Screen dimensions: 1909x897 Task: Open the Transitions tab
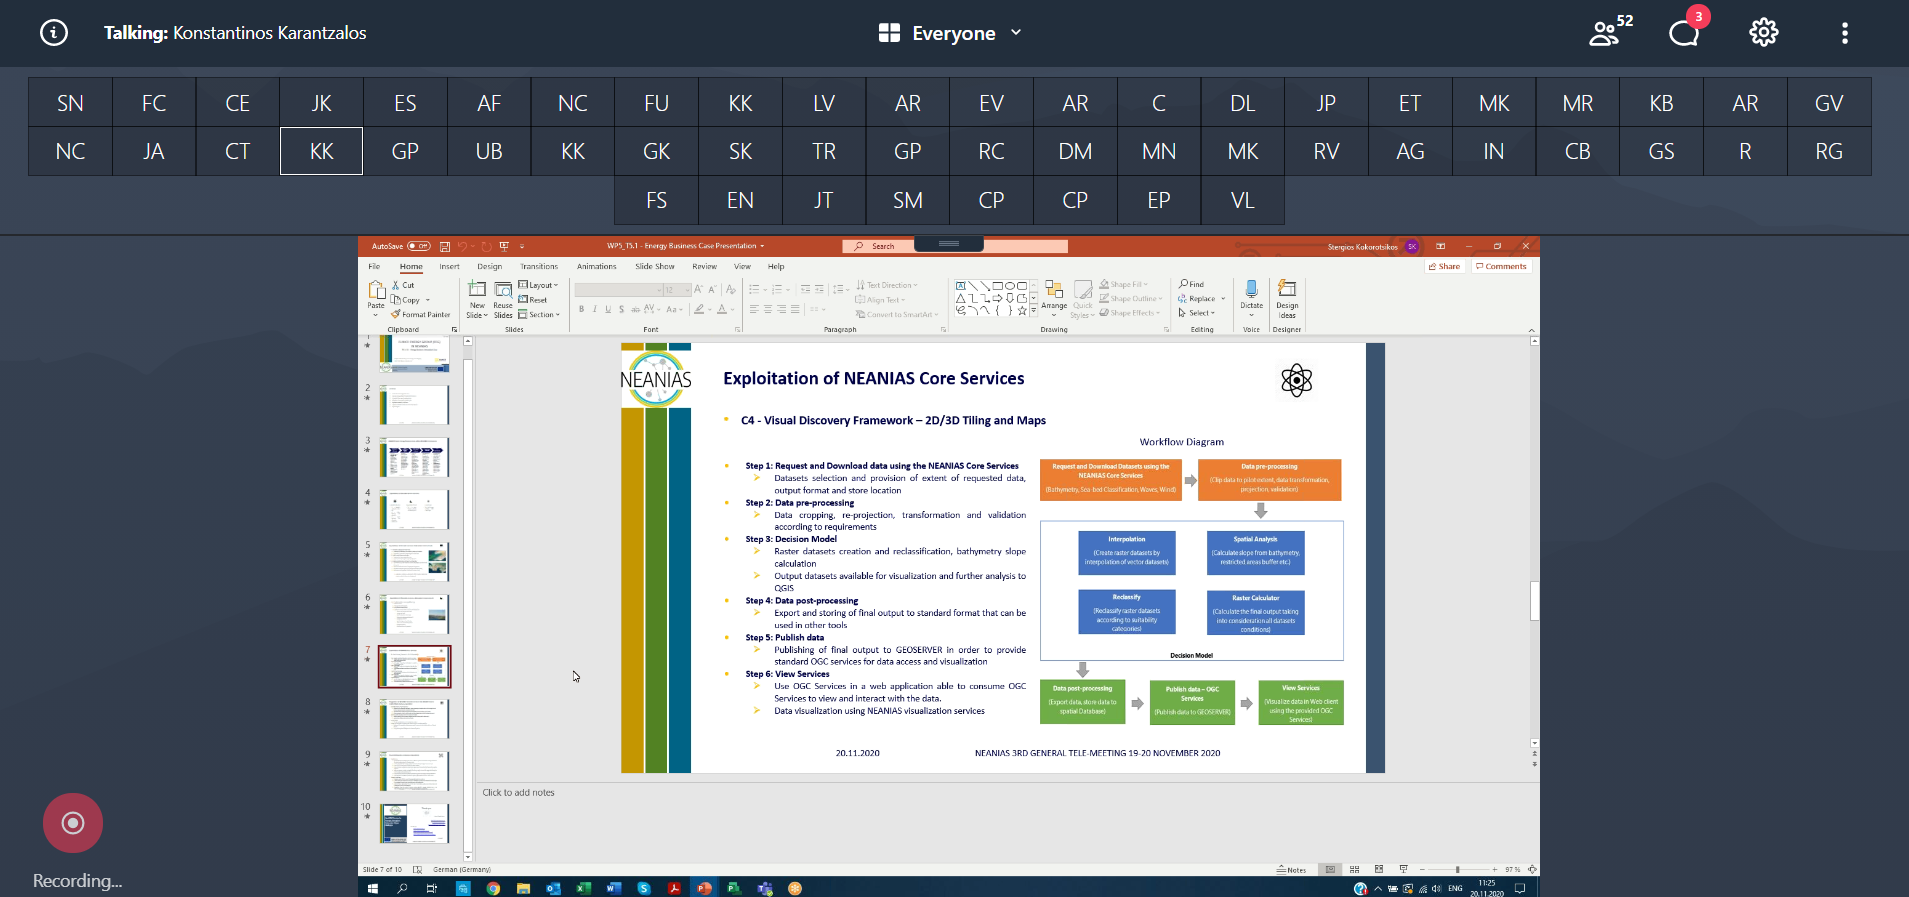tap(539, 267)
